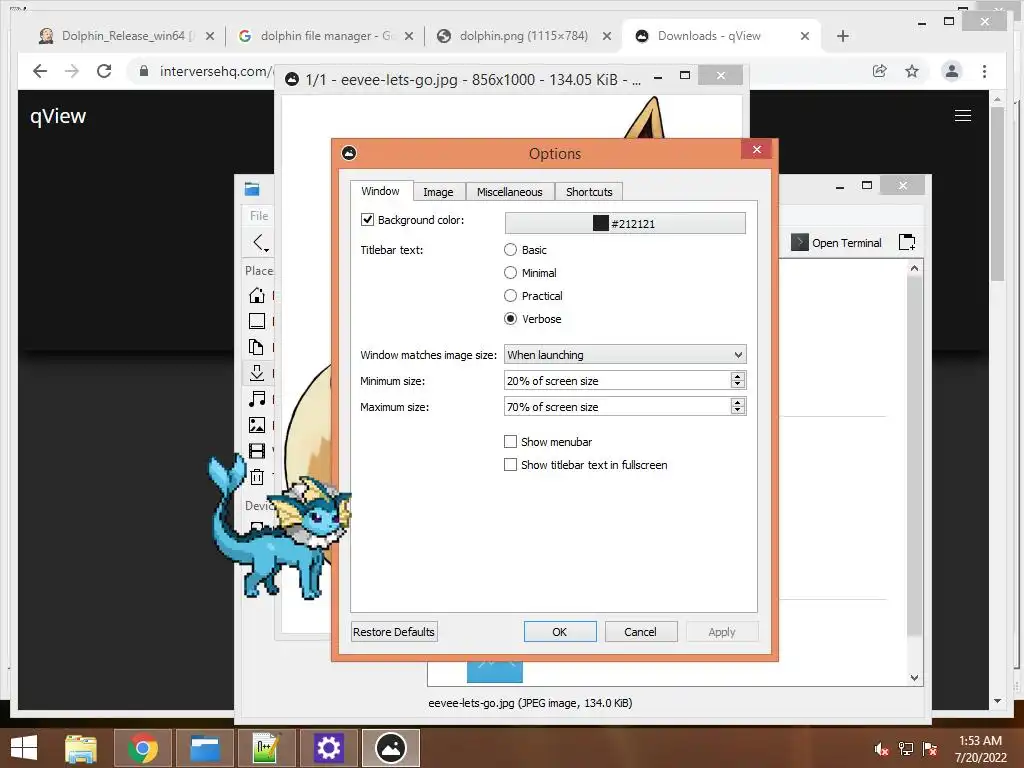Select the Trash place in Dolphin

coord(257,477)
